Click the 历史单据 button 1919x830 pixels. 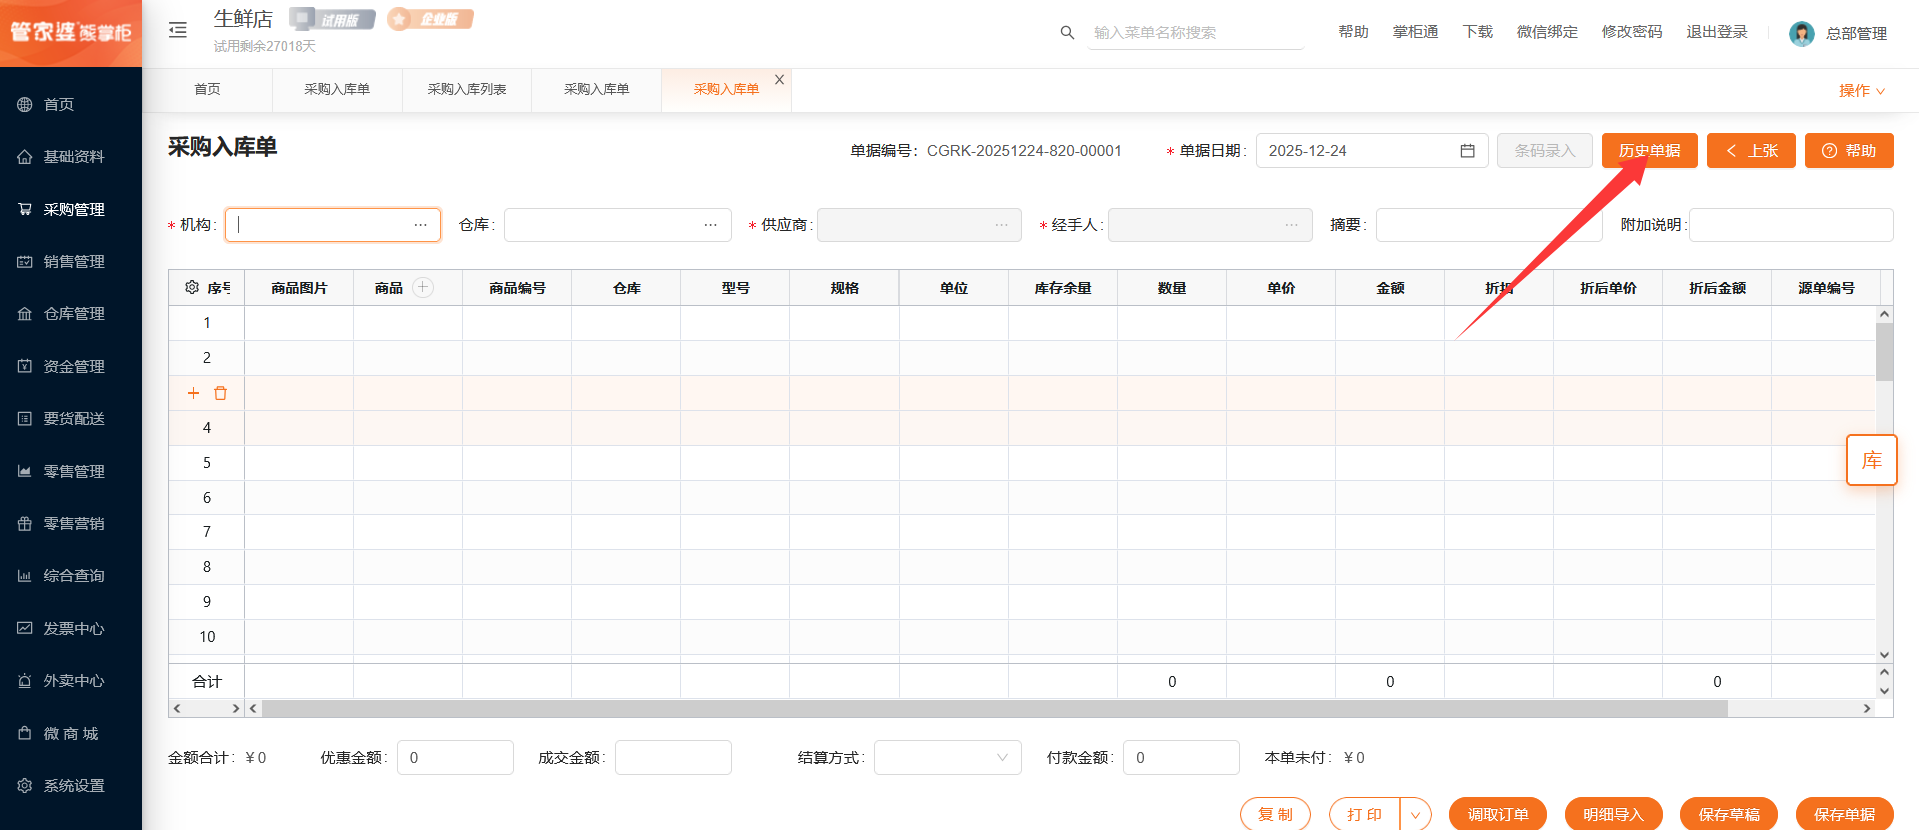(1649, 151)
